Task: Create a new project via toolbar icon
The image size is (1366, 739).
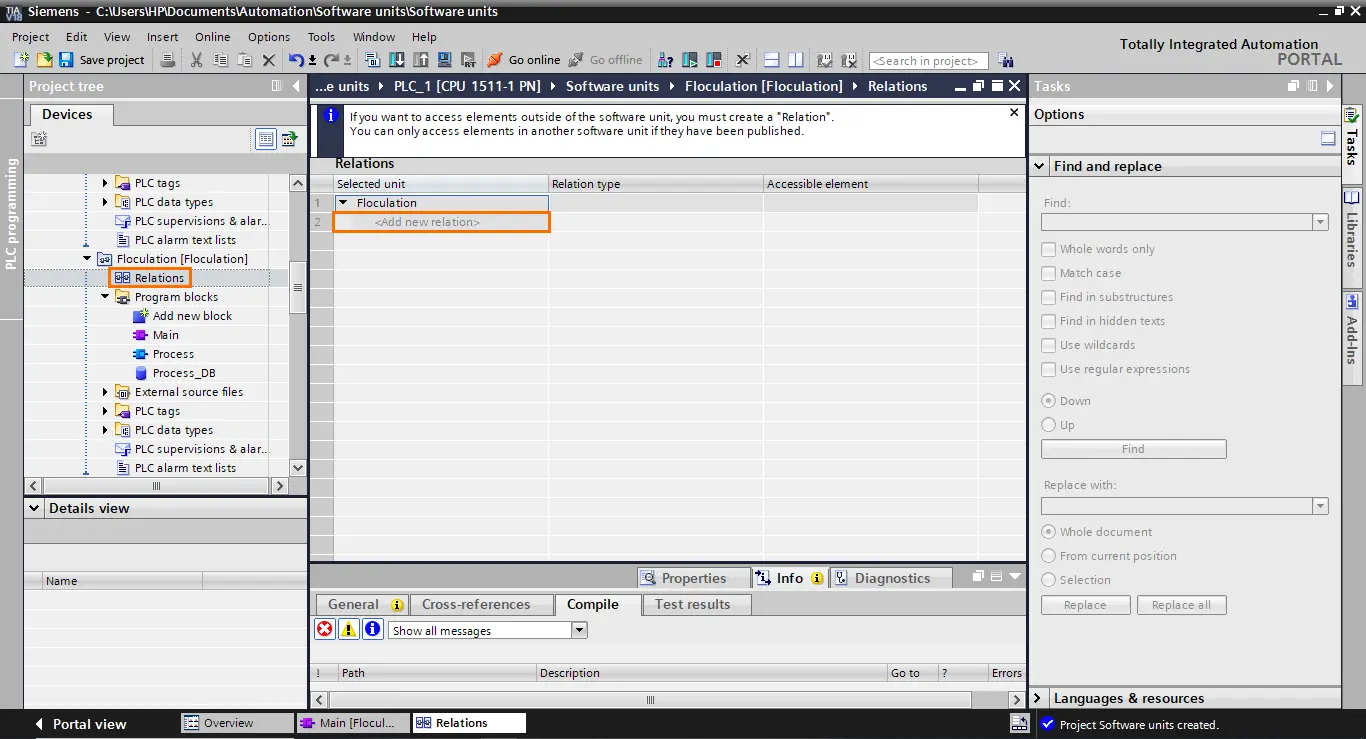Action: [x=22, y=60]
